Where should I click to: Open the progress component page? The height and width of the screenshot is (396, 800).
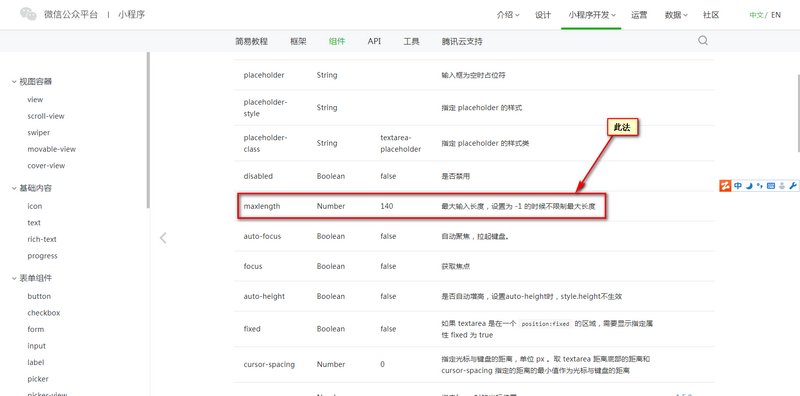(42, 256)
